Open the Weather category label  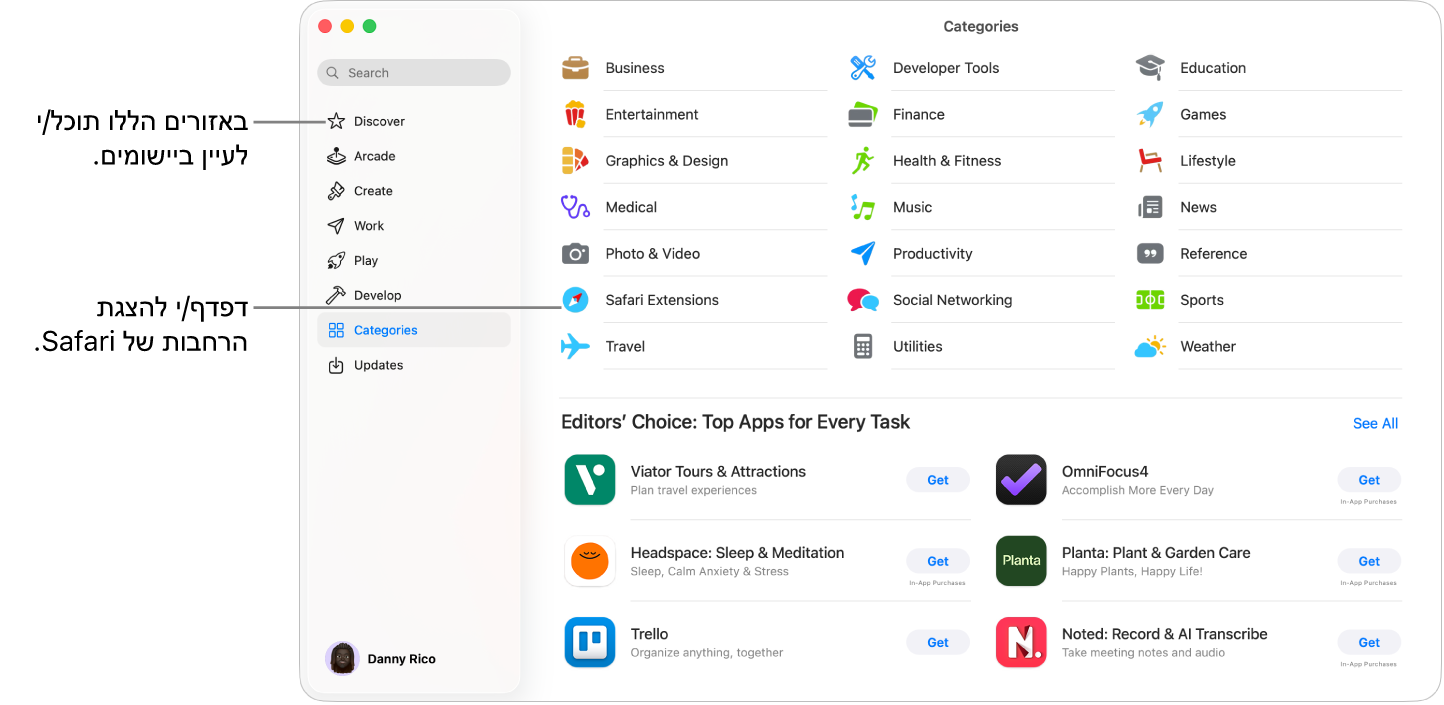coord(1208,347)
